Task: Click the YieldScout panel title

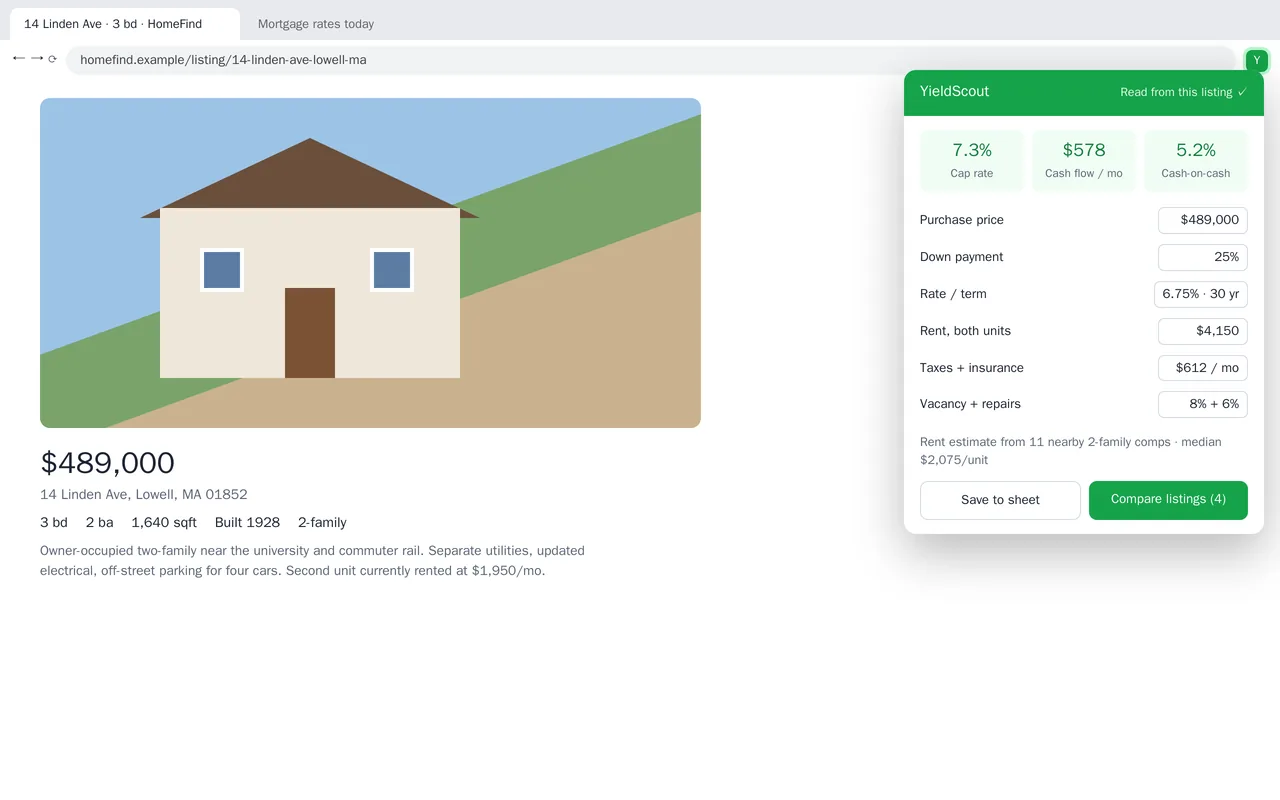Action: click(954, 92)
